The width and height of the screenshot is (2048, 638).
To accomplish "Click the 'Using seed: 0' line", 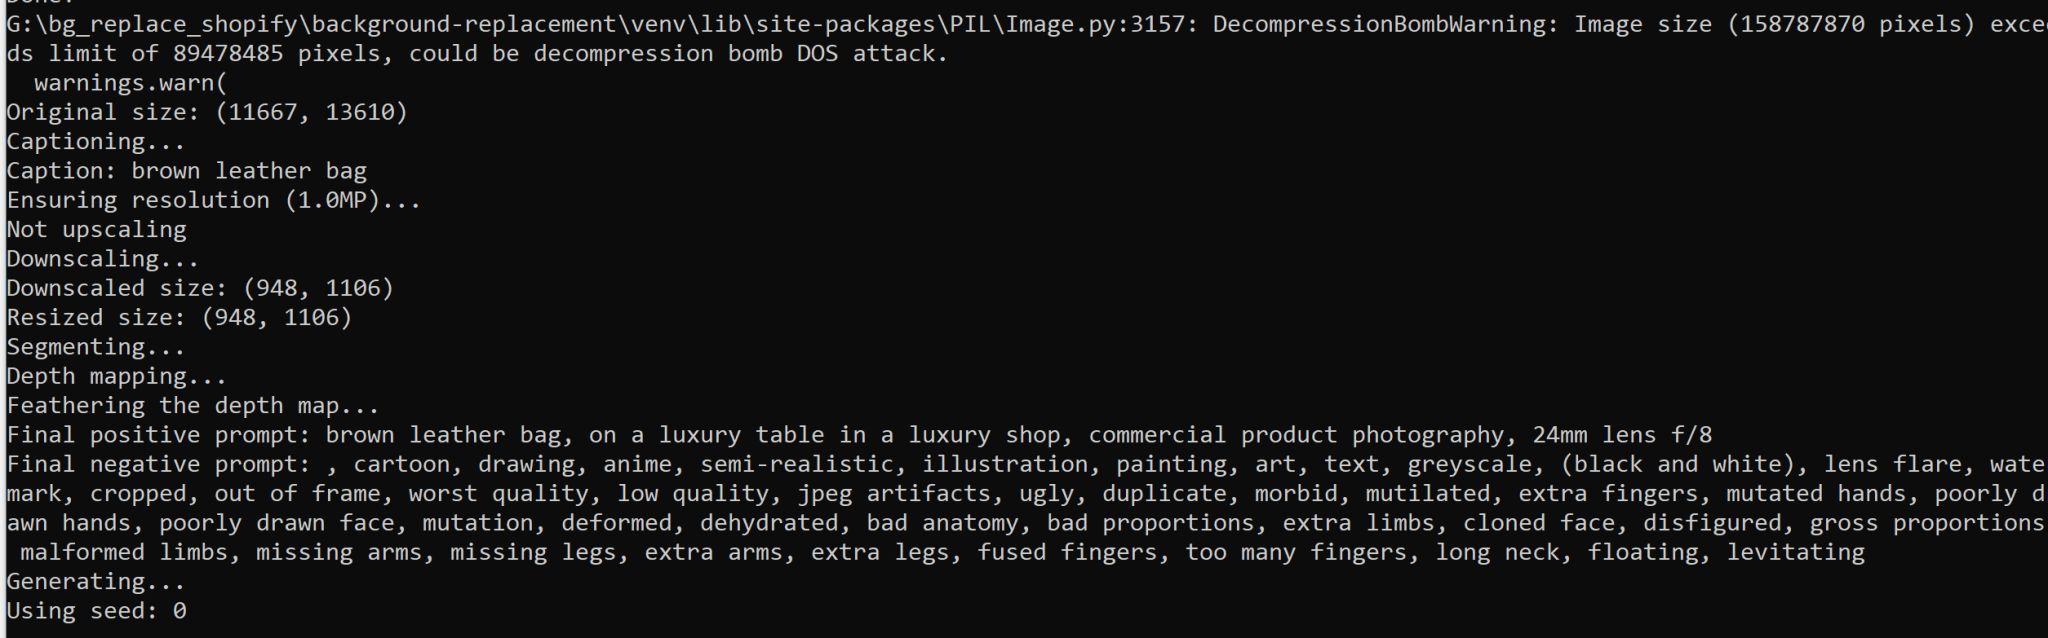I will (97, 611).
